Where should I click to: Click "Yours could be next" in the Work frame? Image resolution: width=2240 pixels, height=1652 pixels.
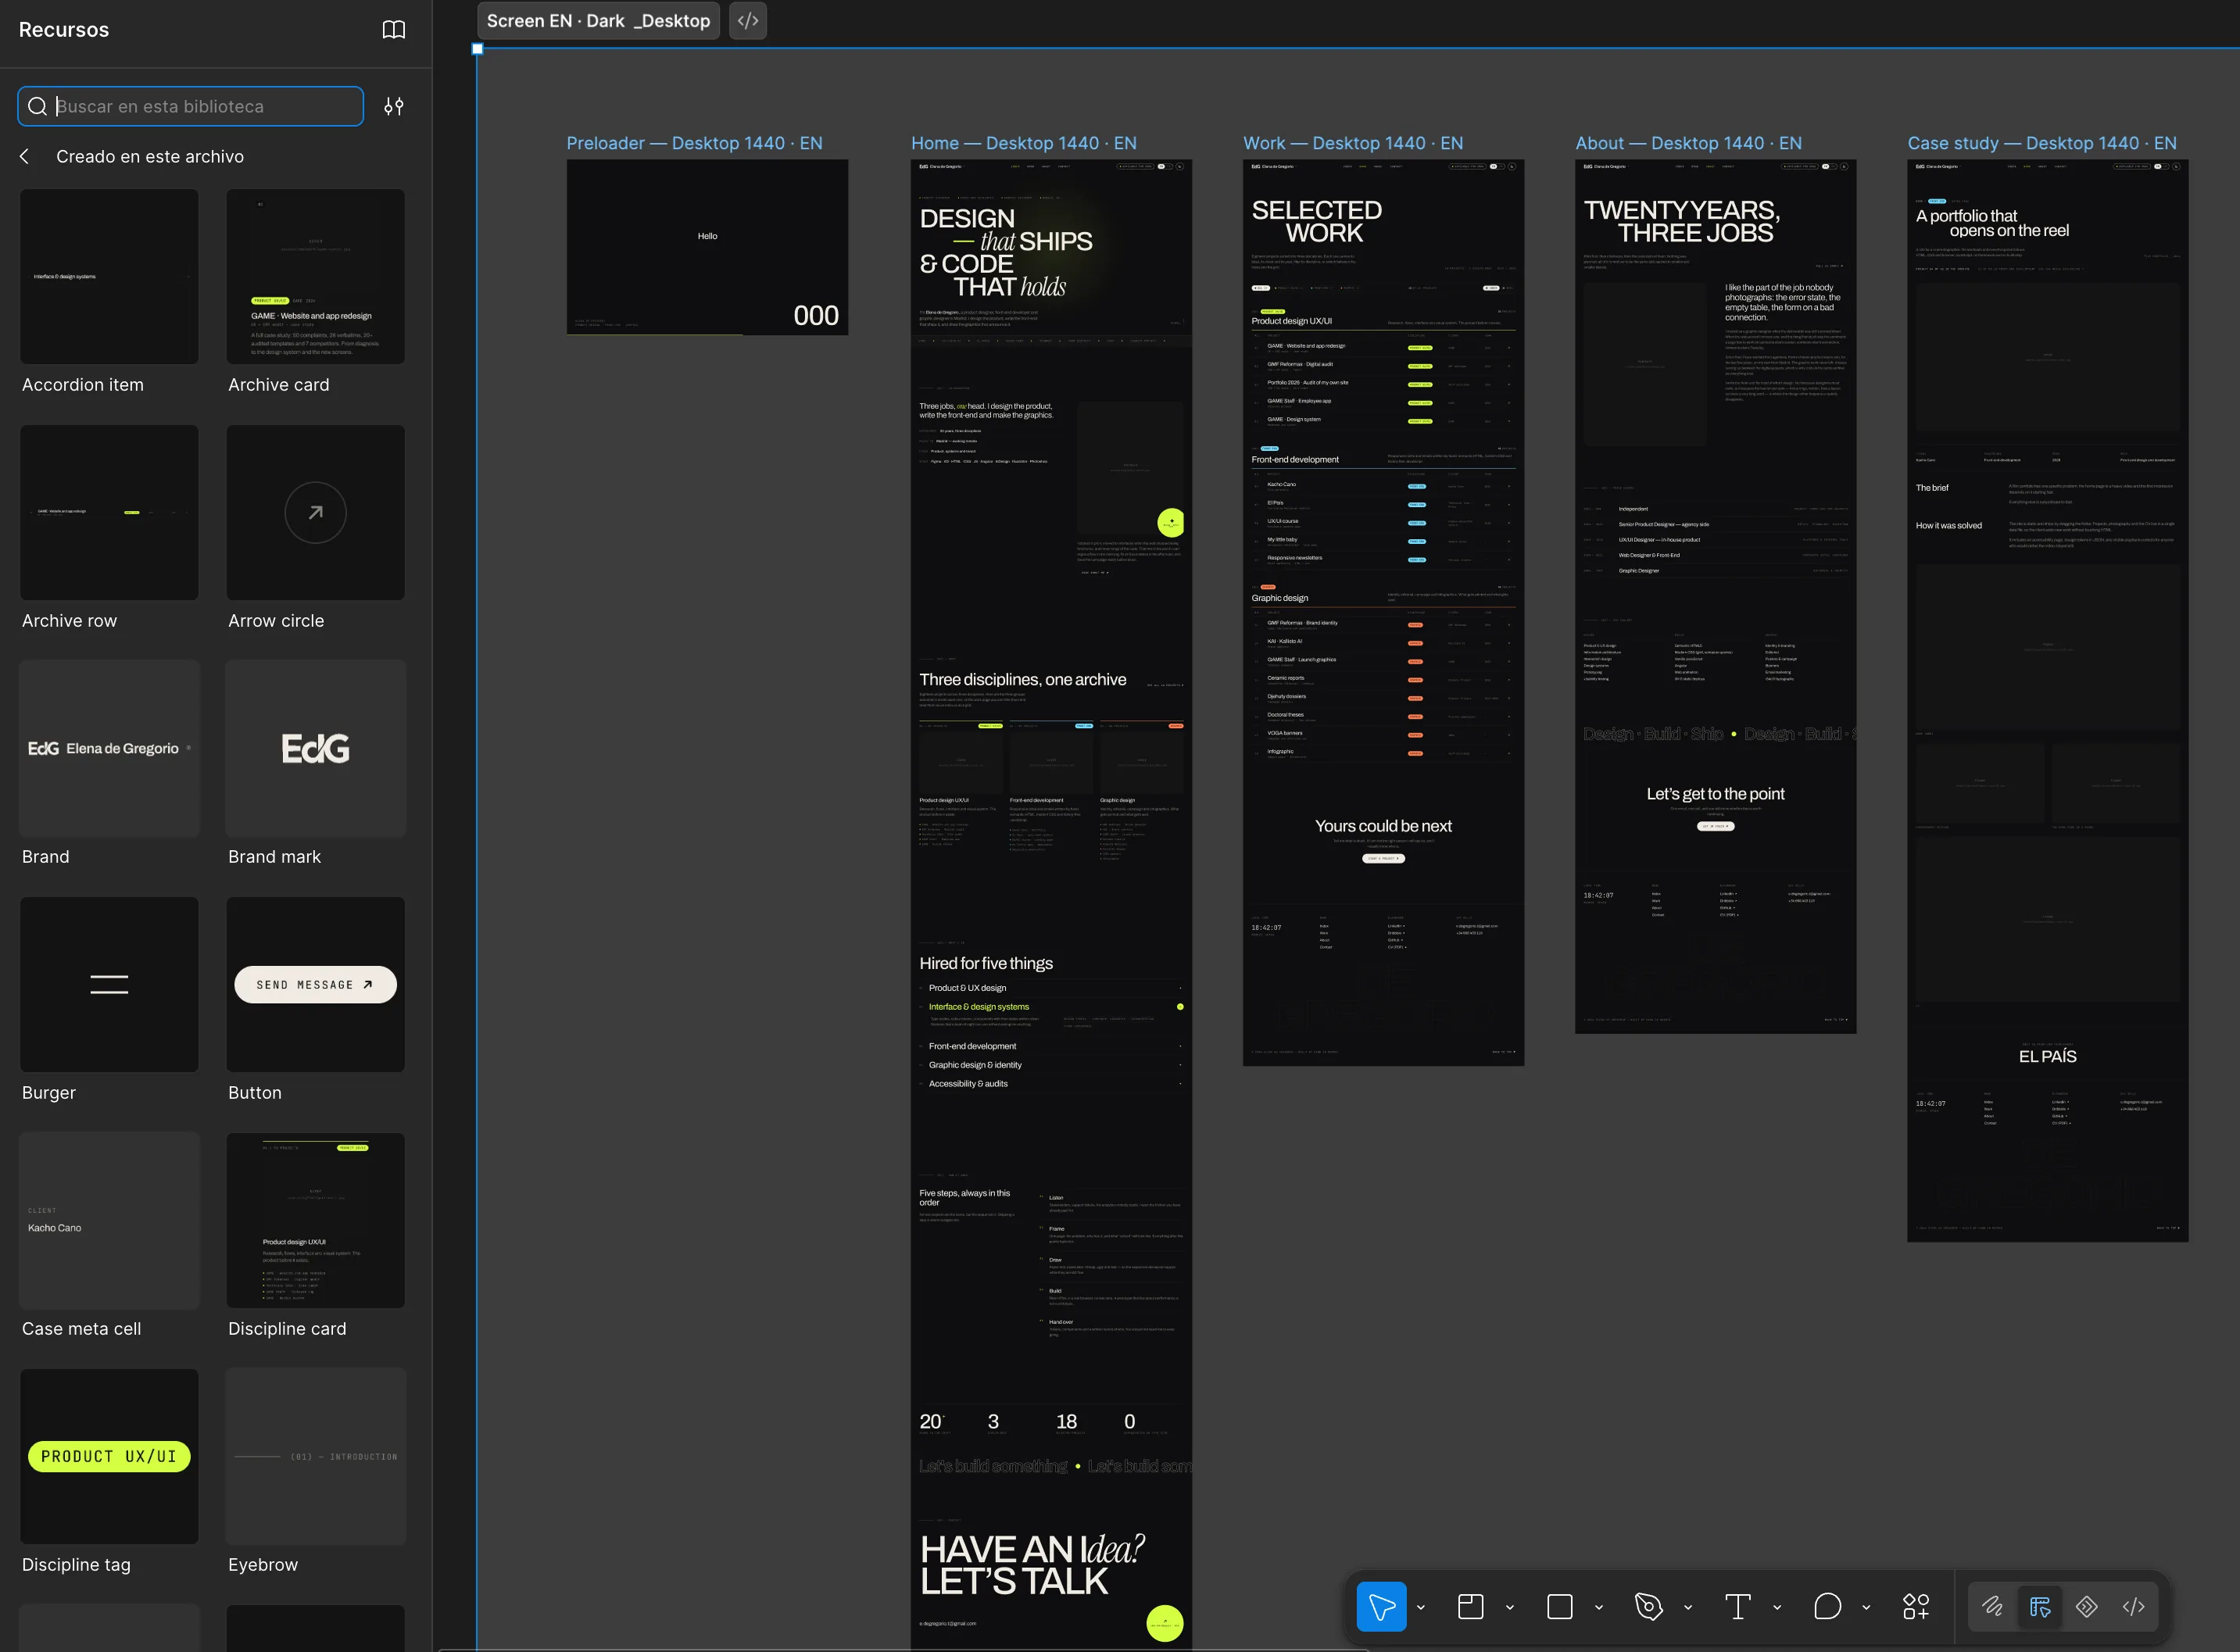click(x=1383, y=826)
